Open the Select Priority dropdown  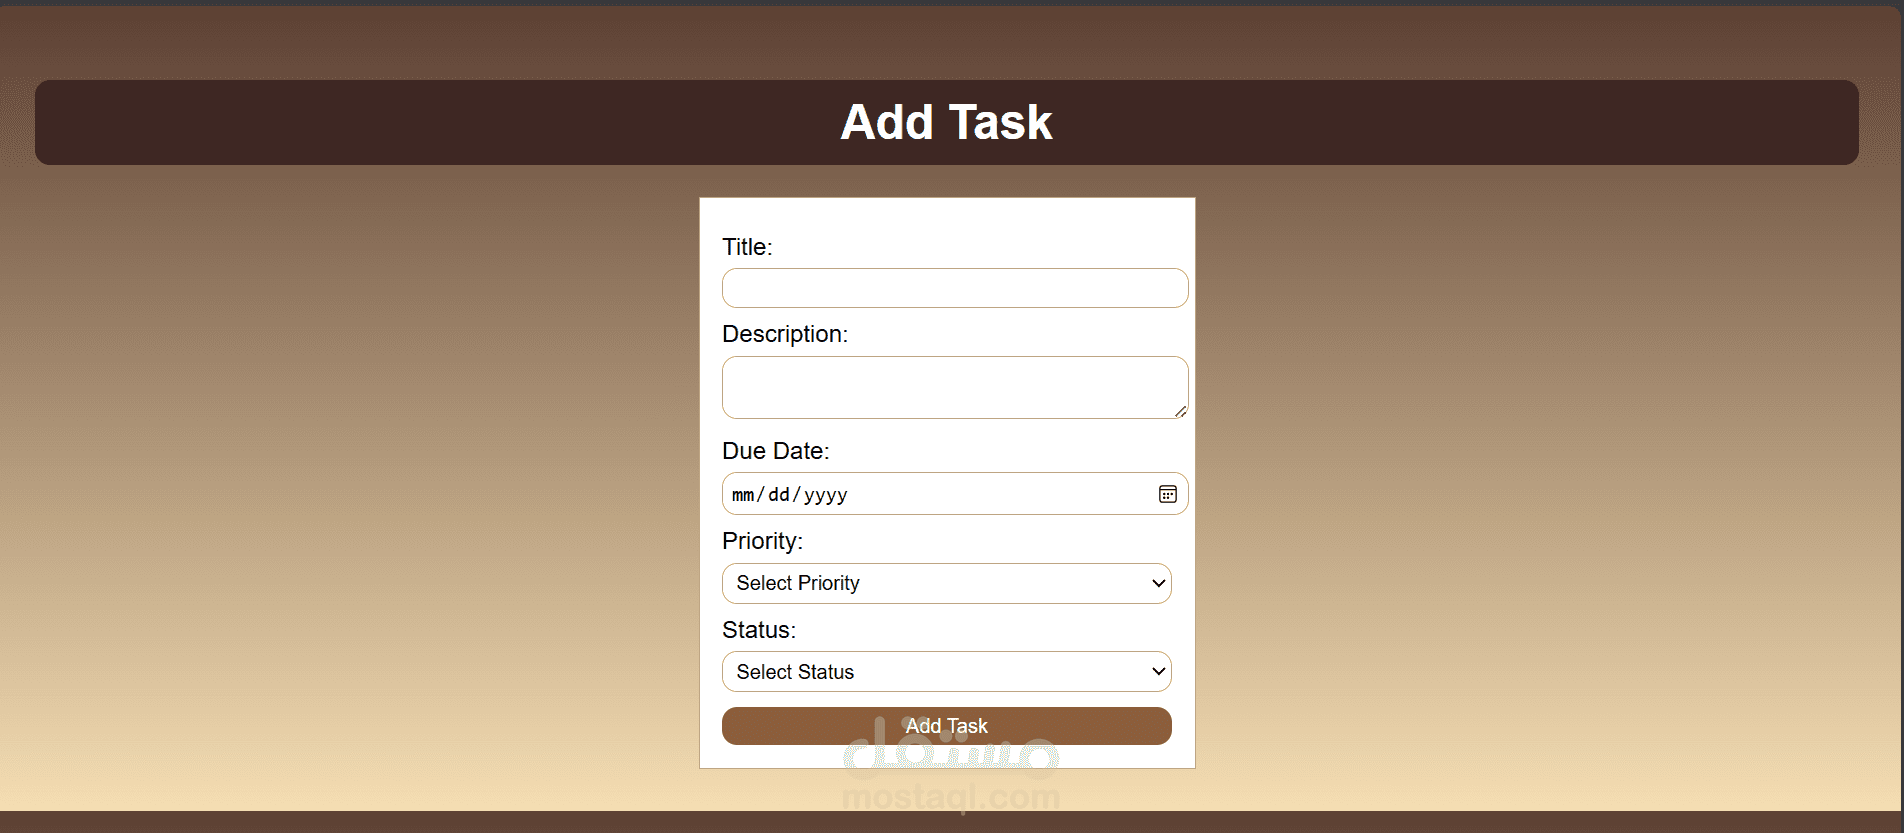click(946, 583)
